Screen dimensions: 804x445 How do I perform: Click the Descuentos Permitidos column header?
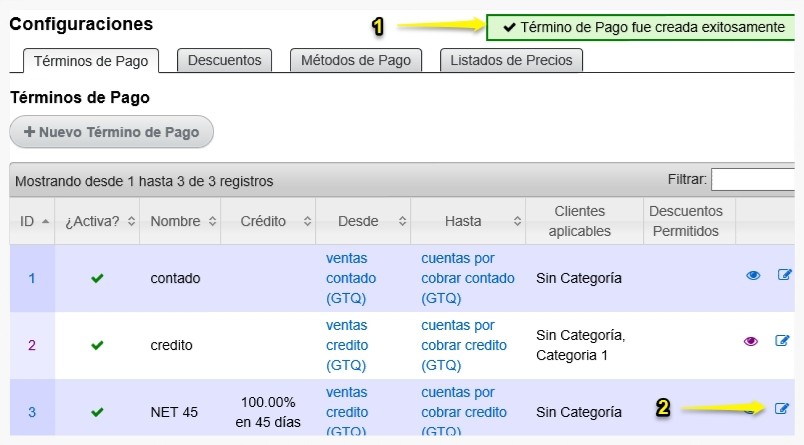(686, 221)
